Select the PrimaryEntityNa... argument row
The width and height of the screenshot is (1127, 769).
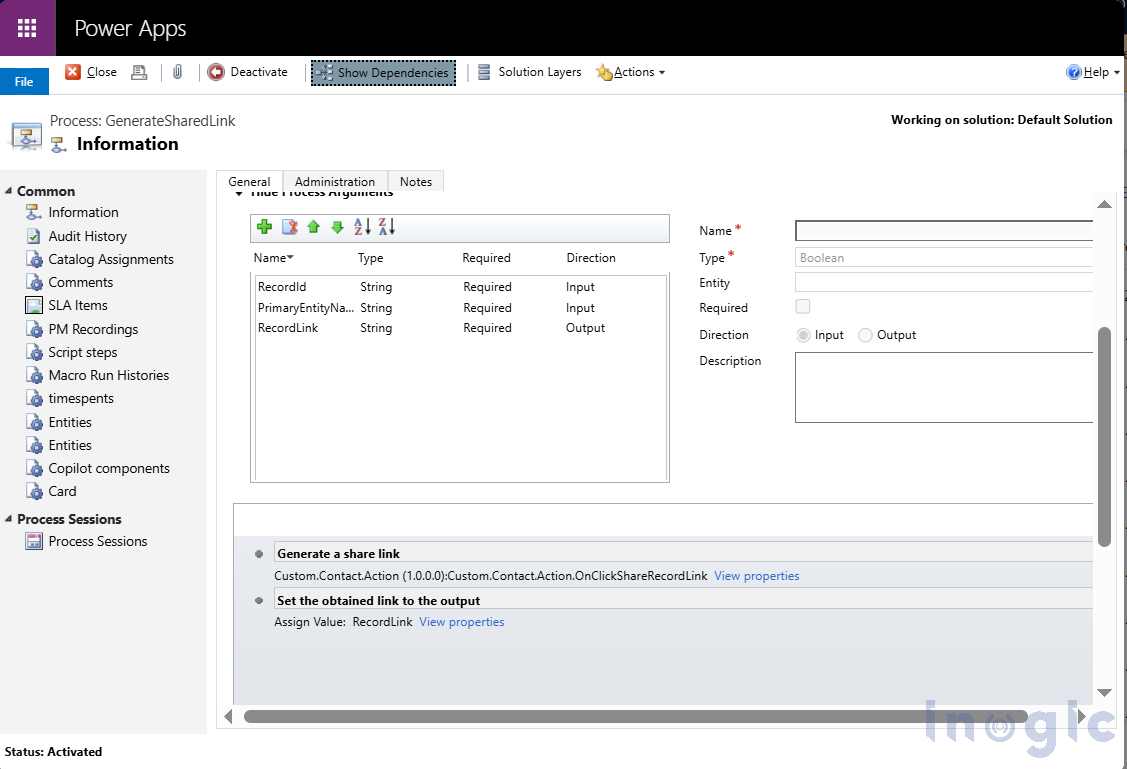click(x=460, y=308)
